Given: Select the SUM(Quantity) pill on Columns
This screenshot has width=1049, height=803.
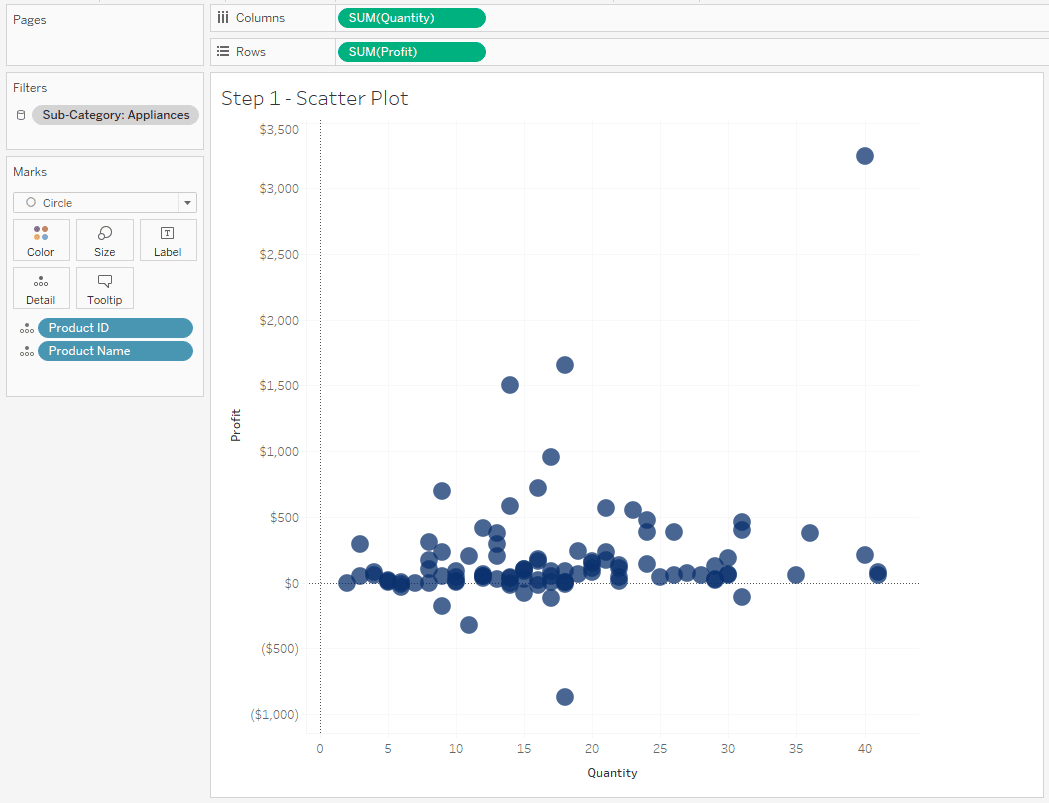Looking at the screenshot, I should point(411,17).
